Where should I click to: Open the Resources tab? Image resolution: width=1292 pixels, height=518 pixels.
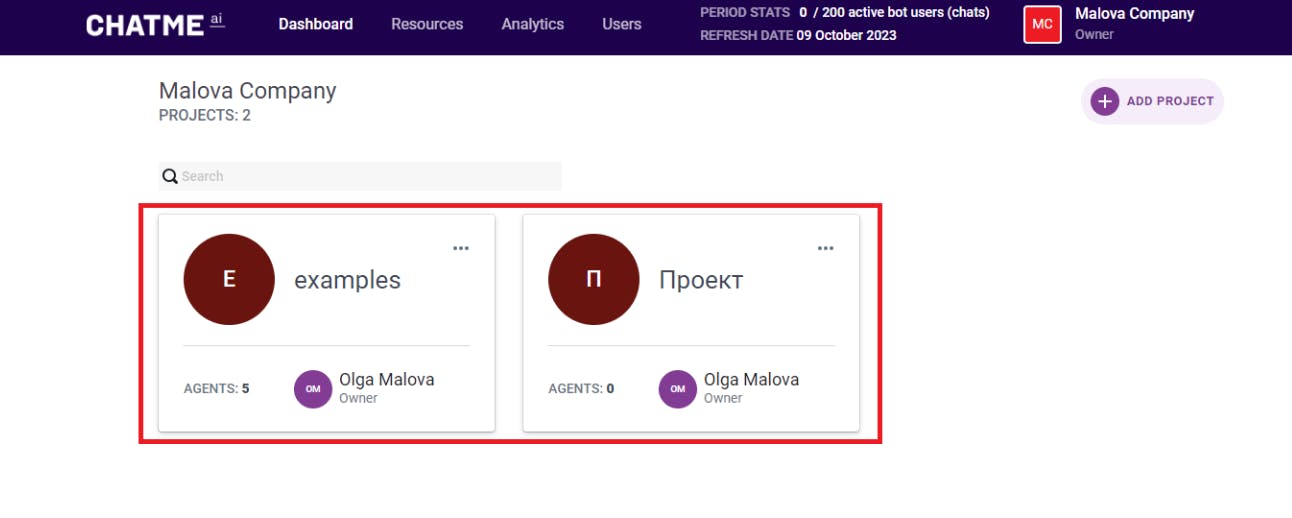tap(427, 24)
